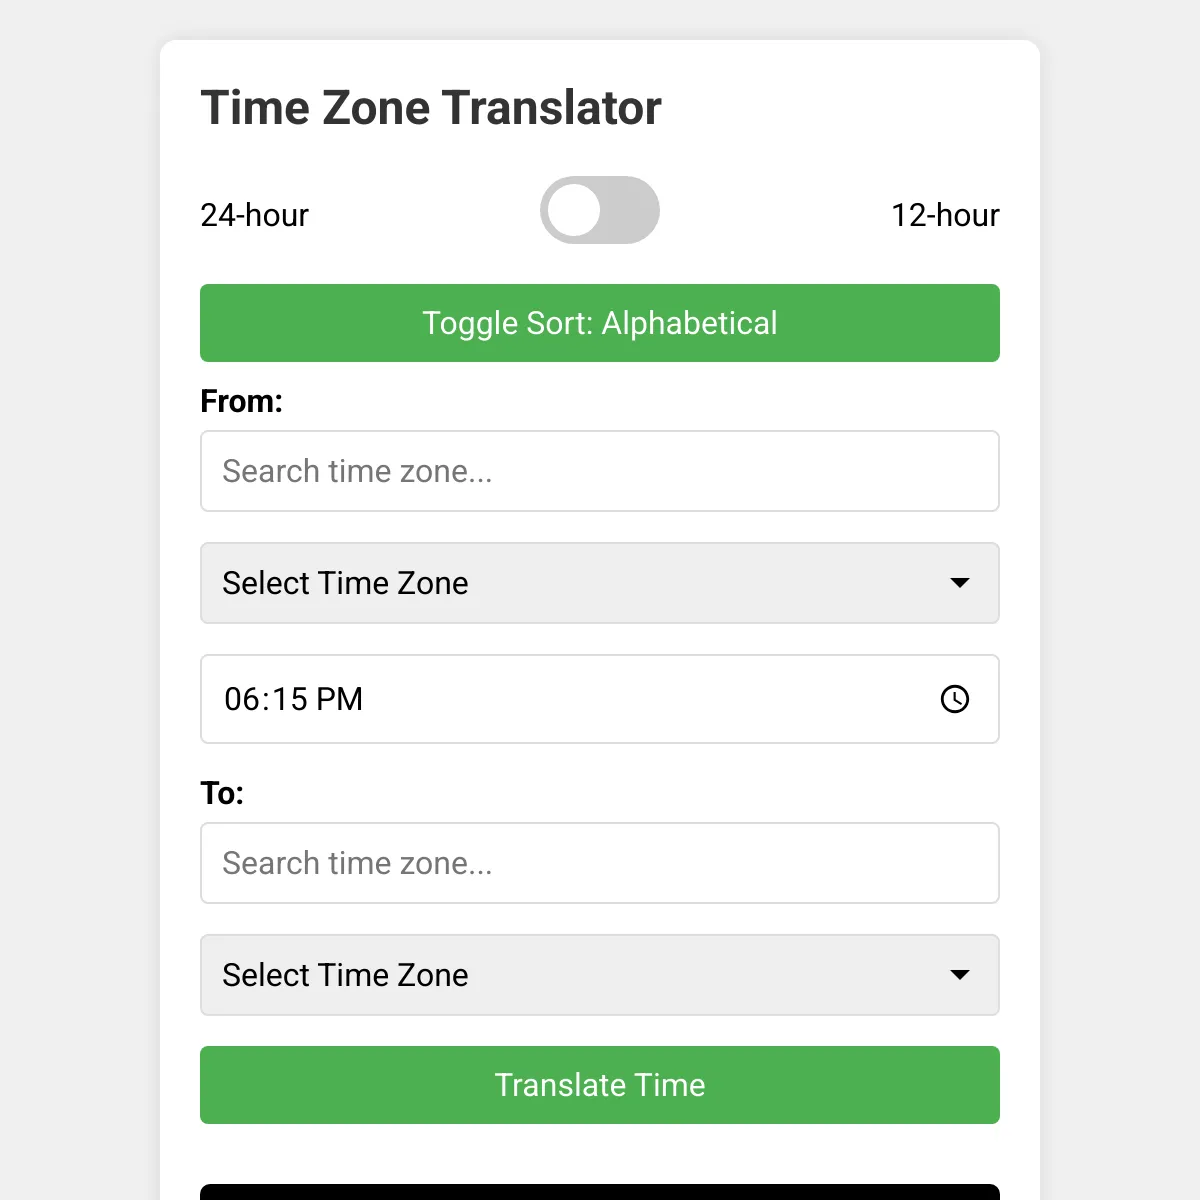Click the From dropdown arrow
The width and height of the screenshot is (1200, 1200).
960,583
